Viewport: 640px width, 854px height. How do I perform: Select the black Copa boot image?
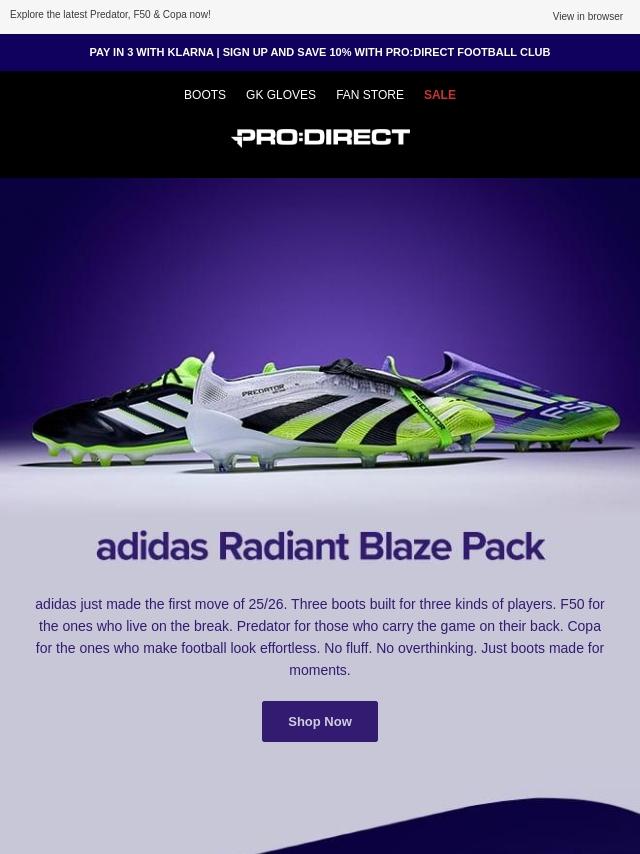(x=112, y=417)
